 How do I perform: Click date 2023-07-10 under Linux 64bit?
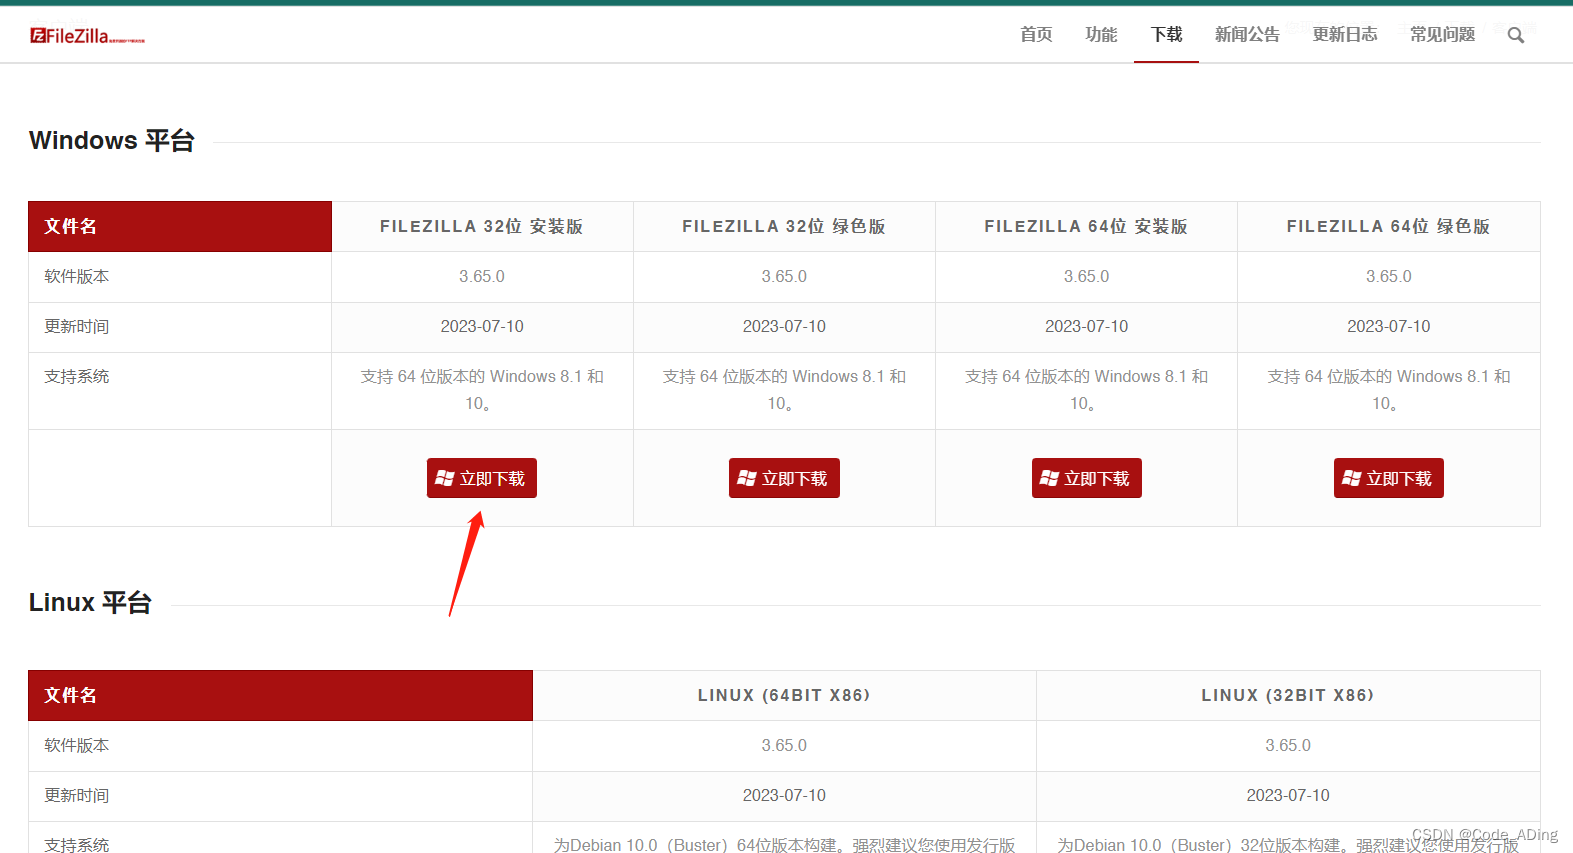point(784,796)
